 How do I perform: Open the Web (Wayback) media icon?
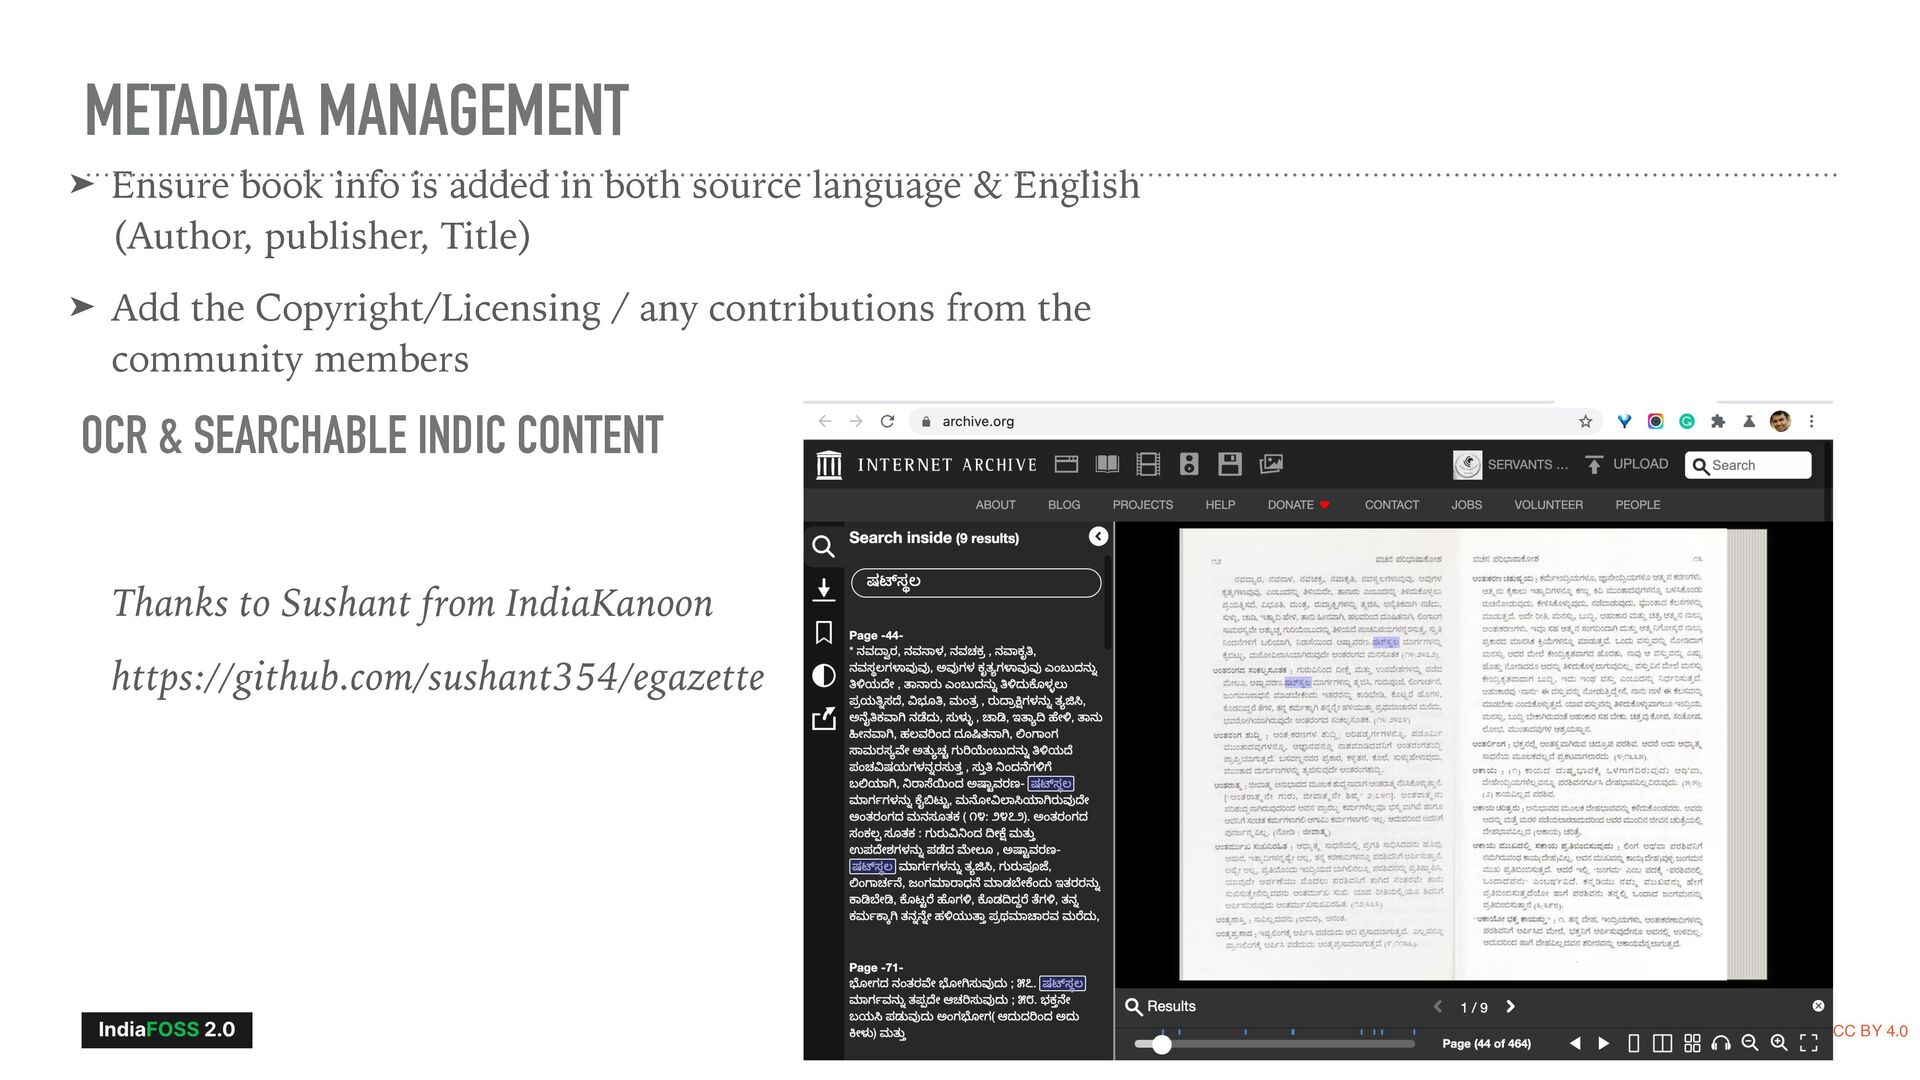pos(1066,464)
